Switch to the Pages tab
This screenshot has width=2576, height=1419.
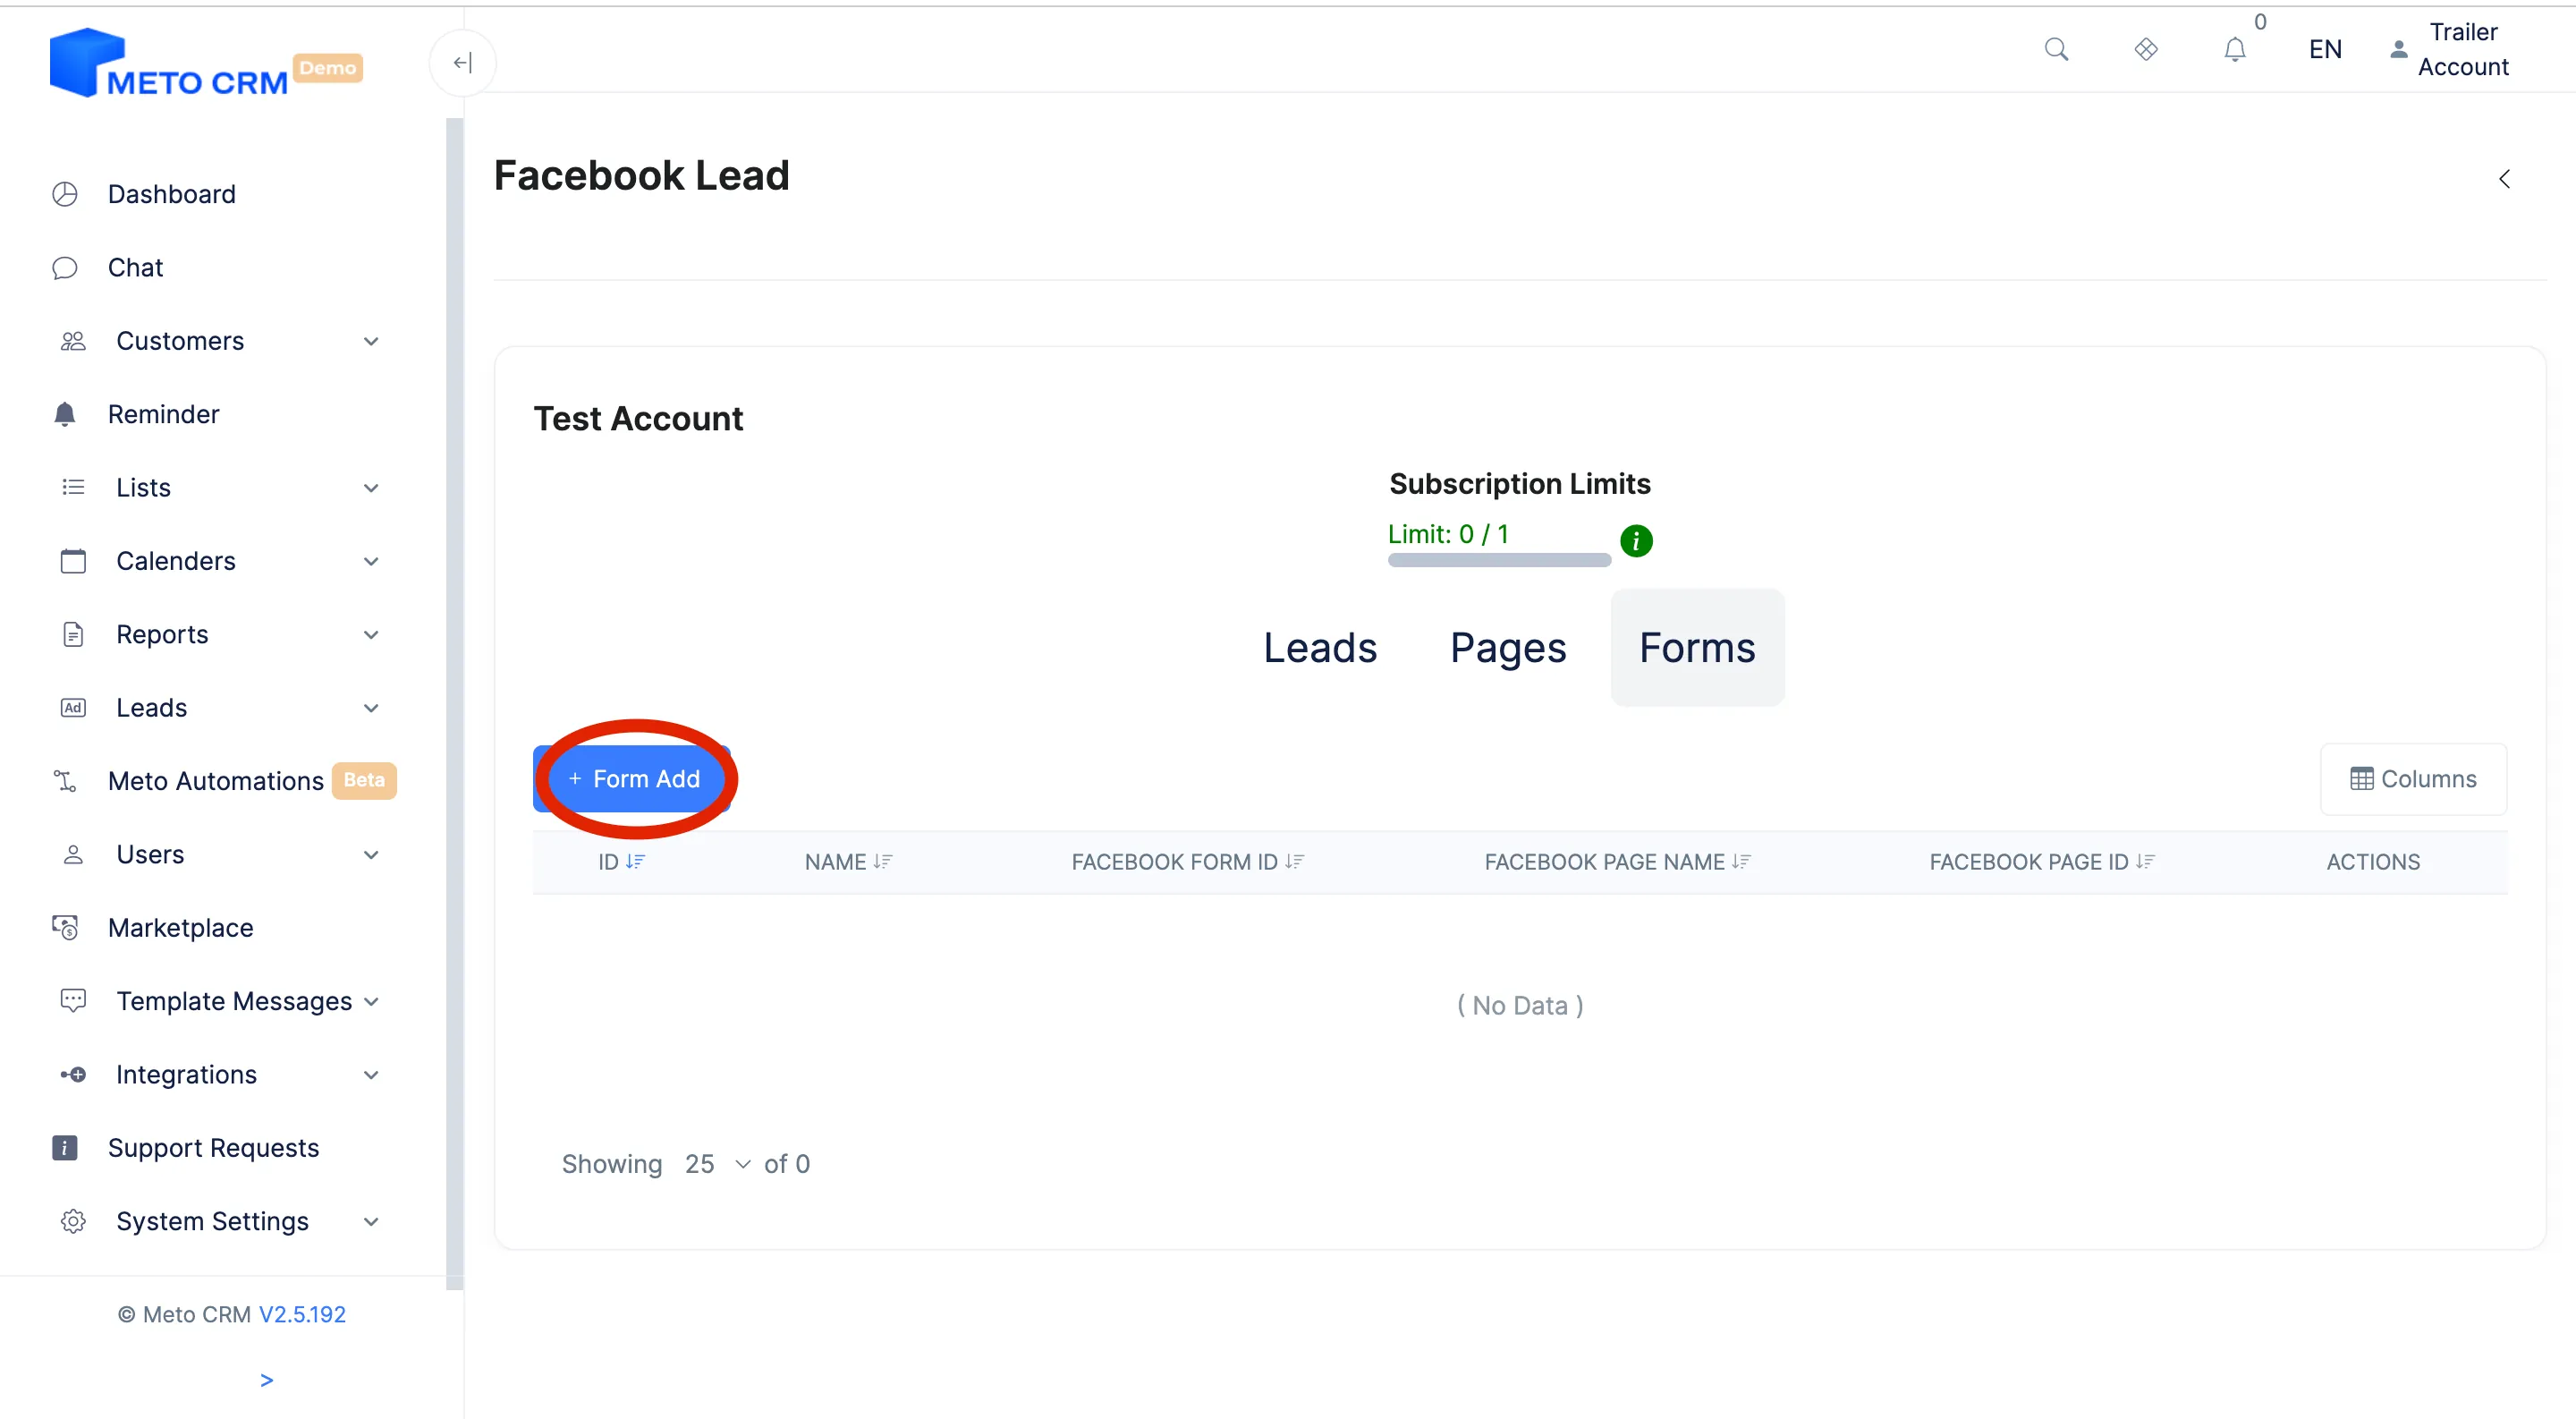point(1508,648)
